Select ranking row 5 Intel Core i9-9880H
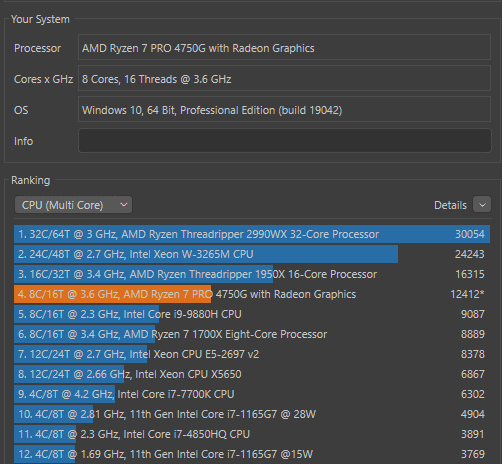Image resolution: width=502 pixels, height=464 pixels. [252, 314]
